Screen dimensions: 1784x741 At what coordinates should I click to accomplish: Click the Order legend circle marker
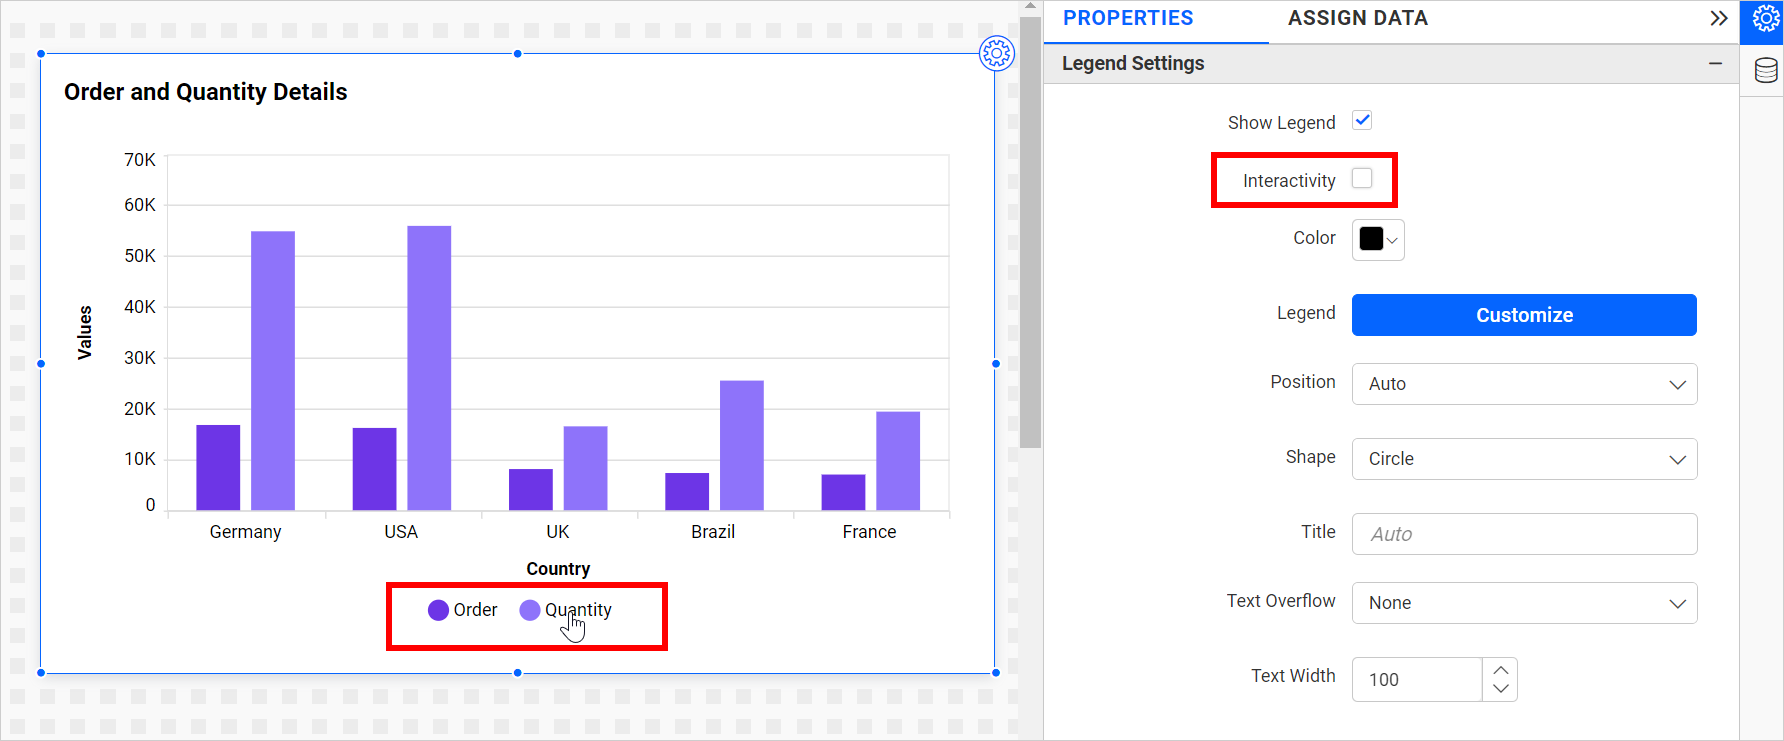[438, 610]
